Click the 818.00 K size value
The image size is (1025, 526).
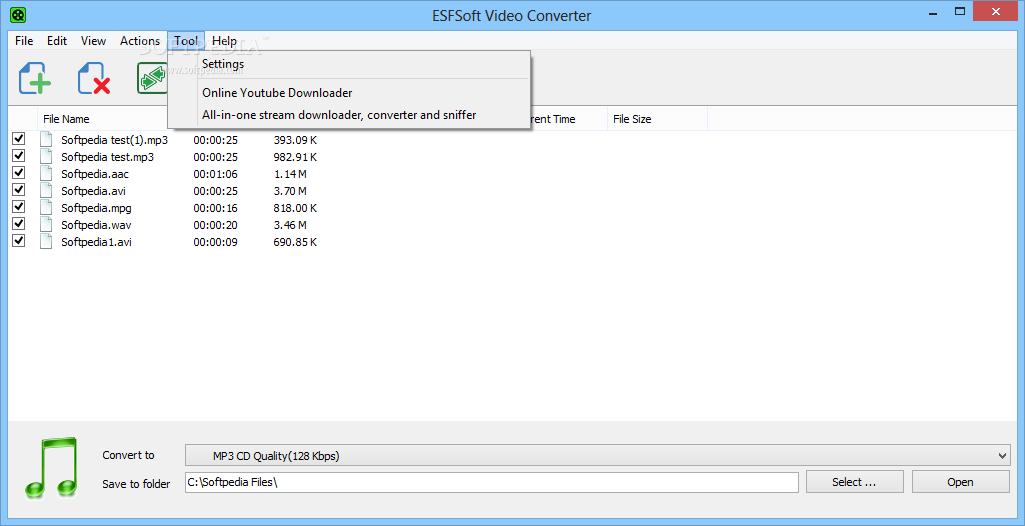point(295,208)
